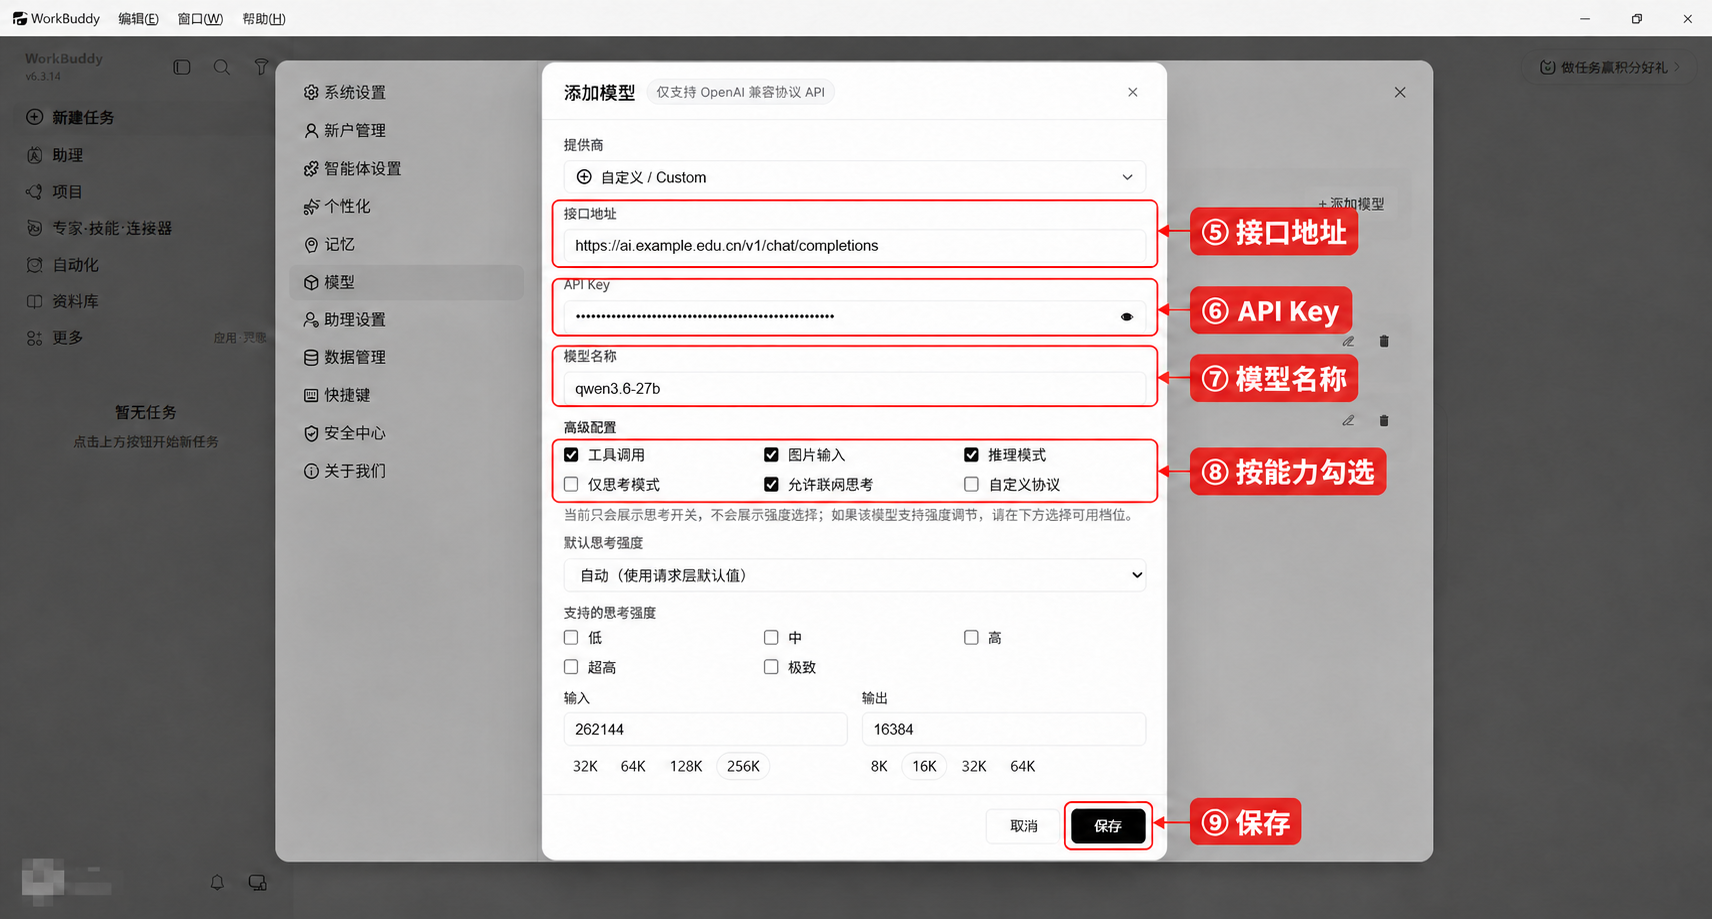Uncheck 工具调用 checkbox
The image size is (1712, 919).
[x=571, y=455]
